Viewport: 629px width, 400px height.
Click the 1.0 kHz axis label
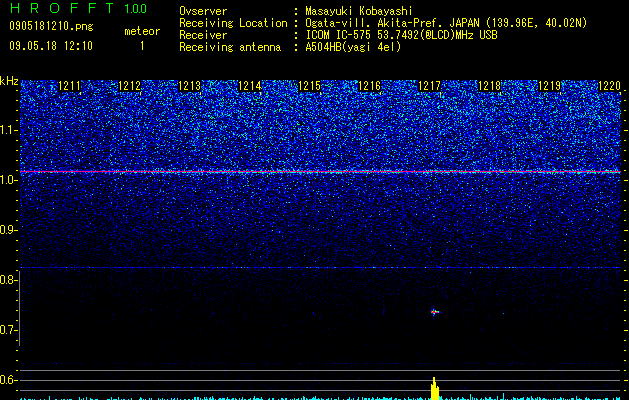pos(8,180)
